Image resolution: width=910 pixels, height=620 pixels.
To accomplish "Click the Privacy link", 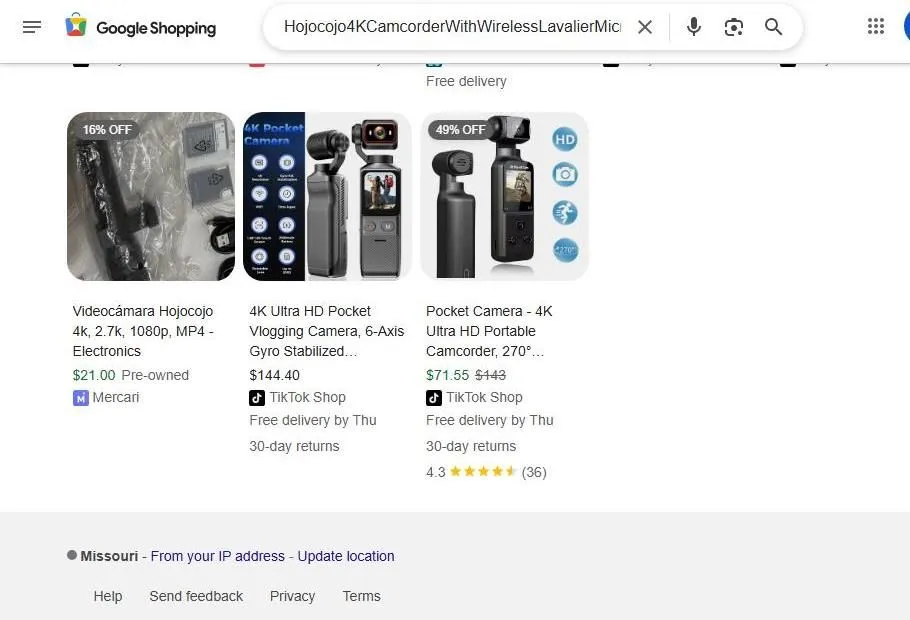I will pos(292,596).
